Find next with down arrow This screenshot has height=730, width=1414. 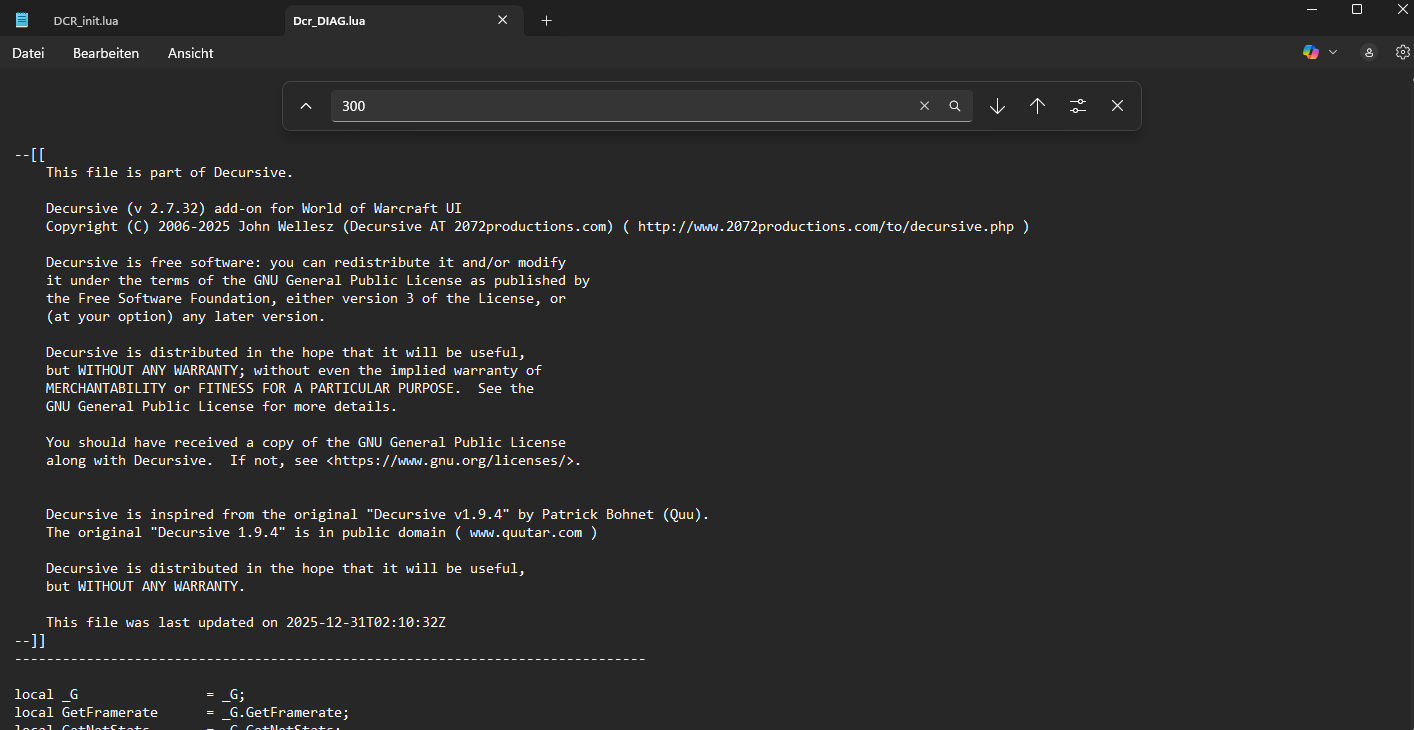tap(997, 106)
